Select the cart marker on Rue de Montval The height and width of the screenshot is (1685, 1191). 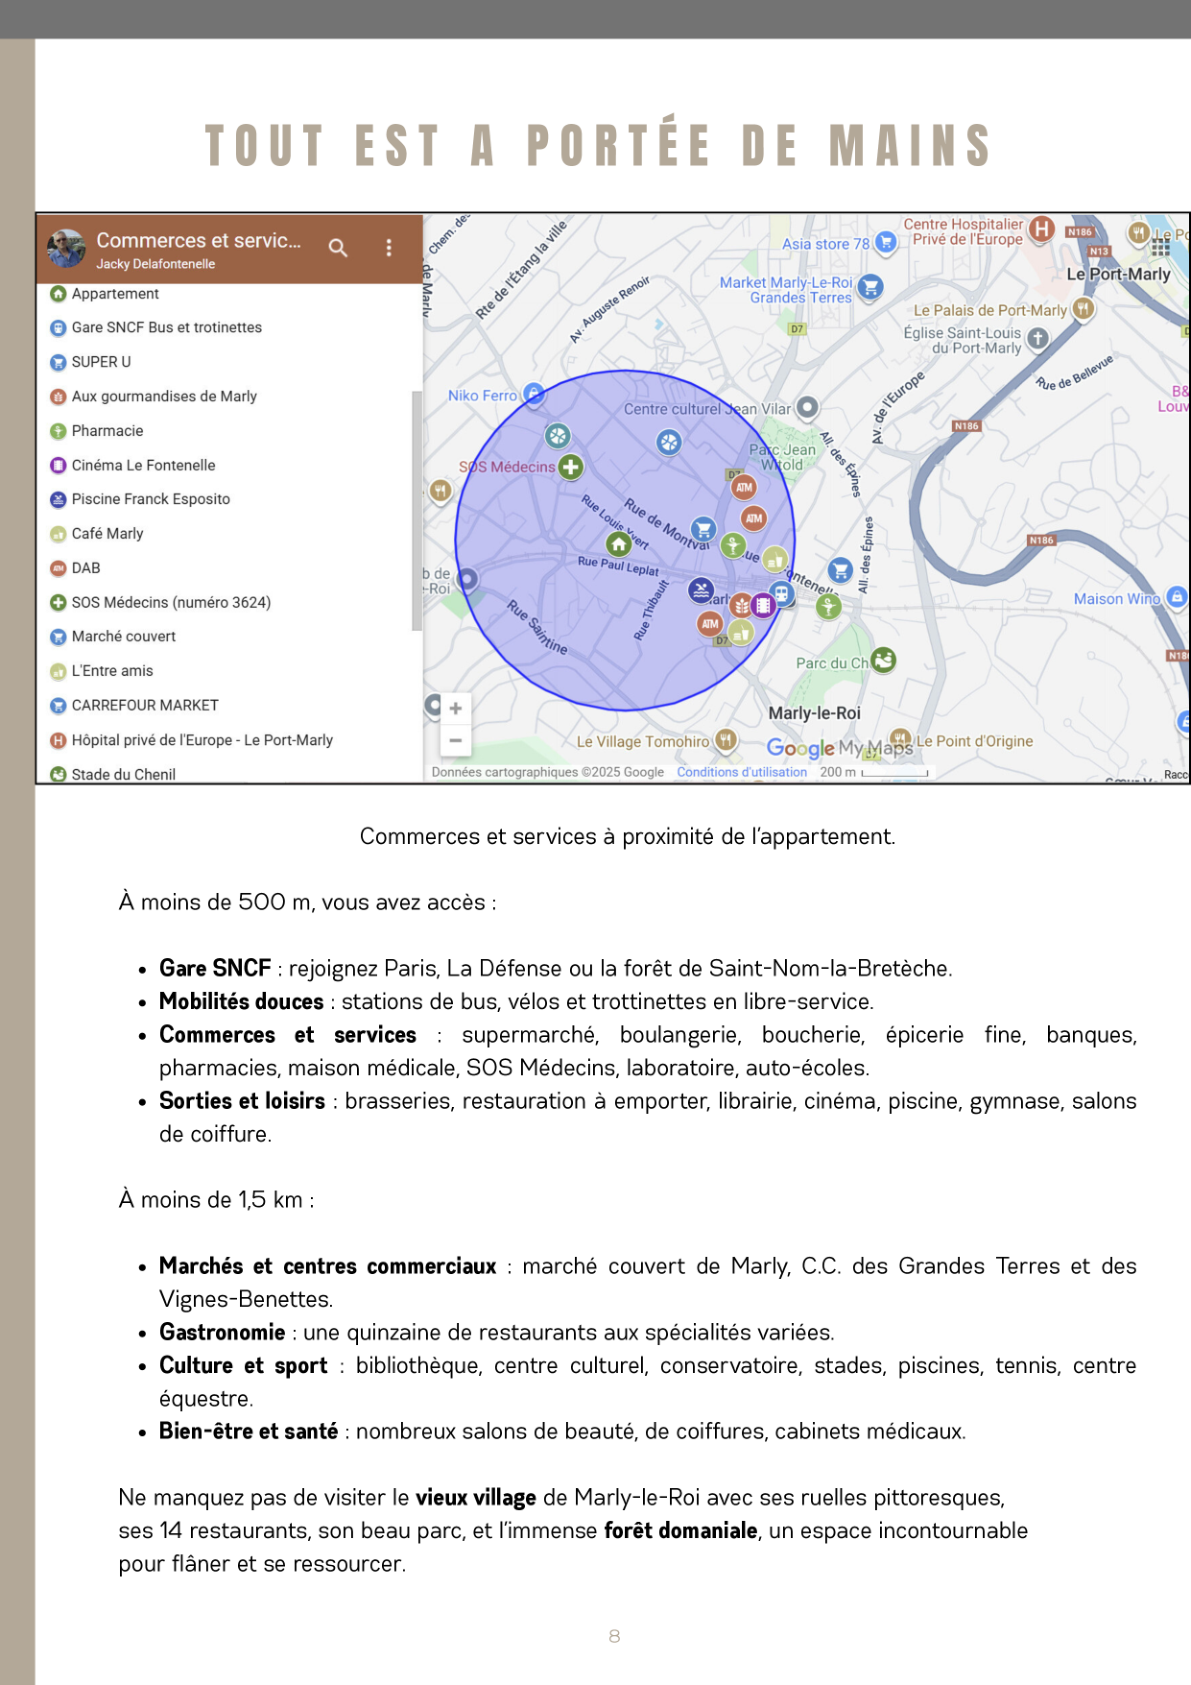coord(704,528)
